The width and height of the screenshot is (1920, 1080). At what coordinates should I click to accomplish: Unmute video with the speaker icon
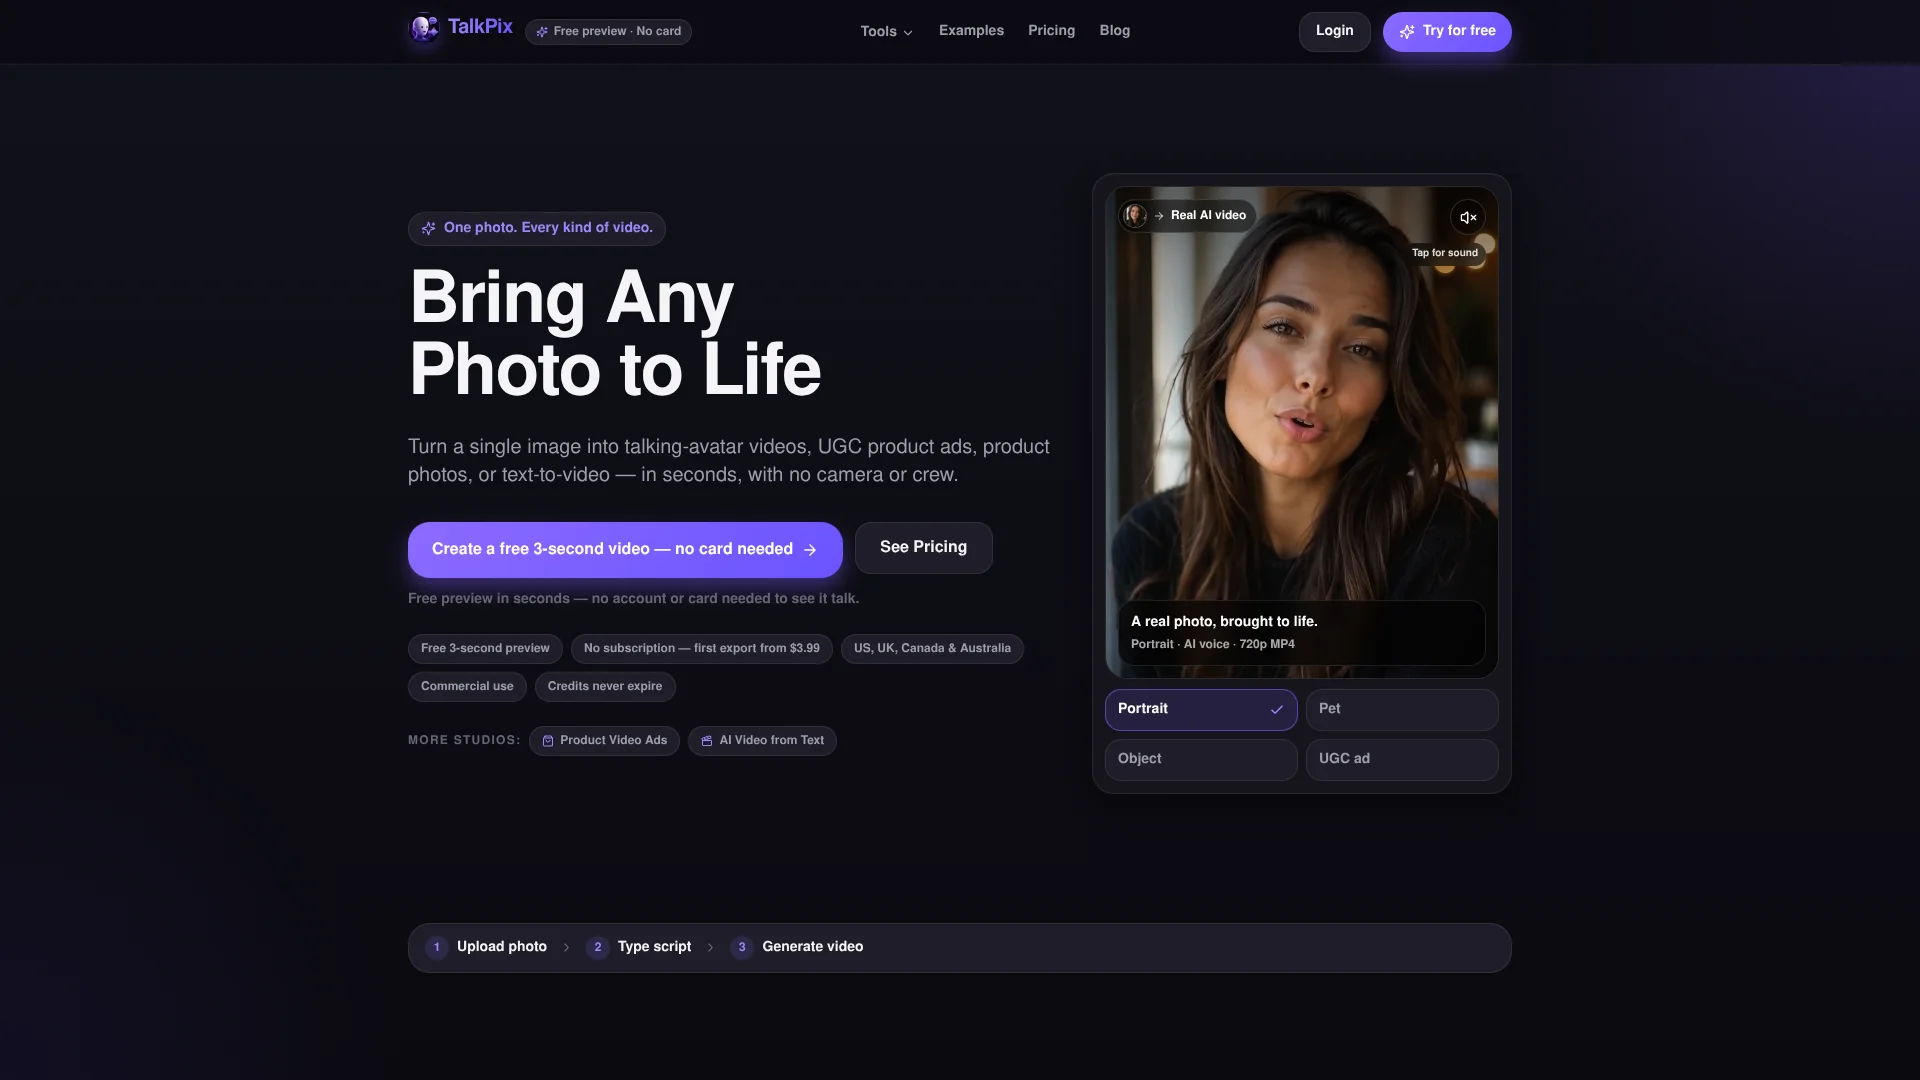point(1468,217)
